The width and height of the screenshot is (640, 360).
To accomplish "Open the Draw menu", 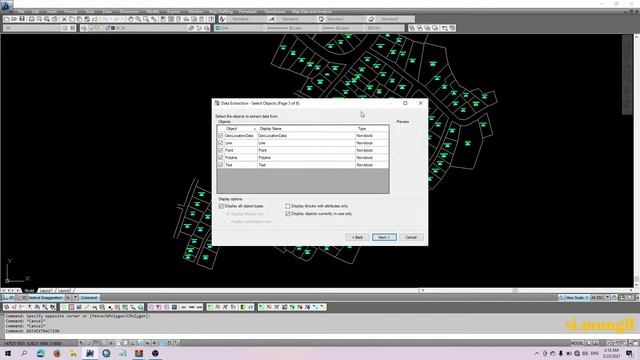I will pyautogui.click(x=107, y=12).
